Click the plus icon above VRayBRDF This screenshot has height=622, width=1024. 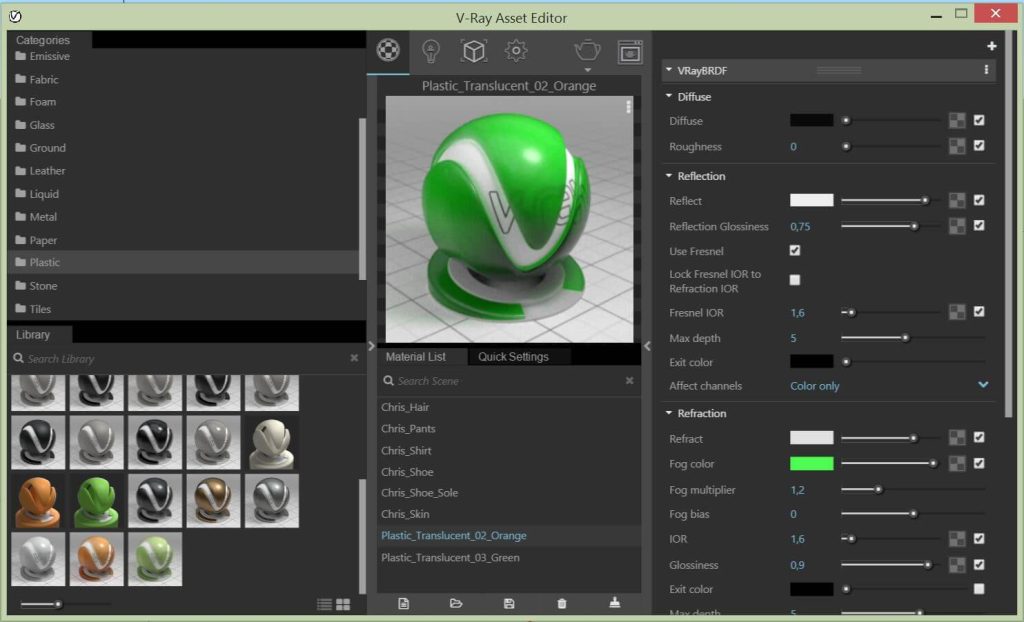tap(991, 46)
